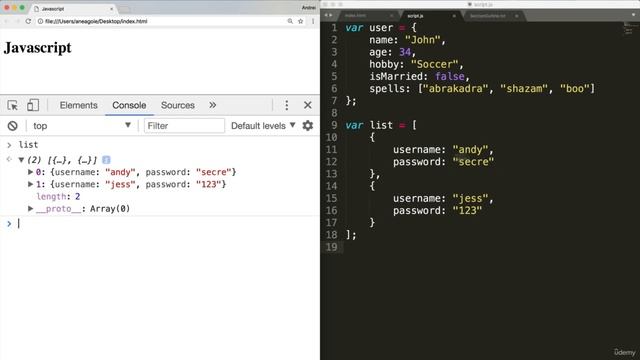The height and width of the screenshot is (360, 640).
Task: Click line number 9 in editor gutter
Action: (x=334, y=125)
